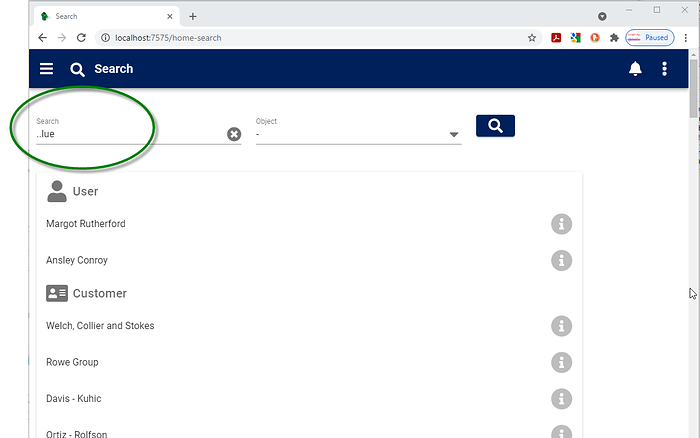Open the Adobe Acrobat extension
The image size is (700, 438).
556,38
